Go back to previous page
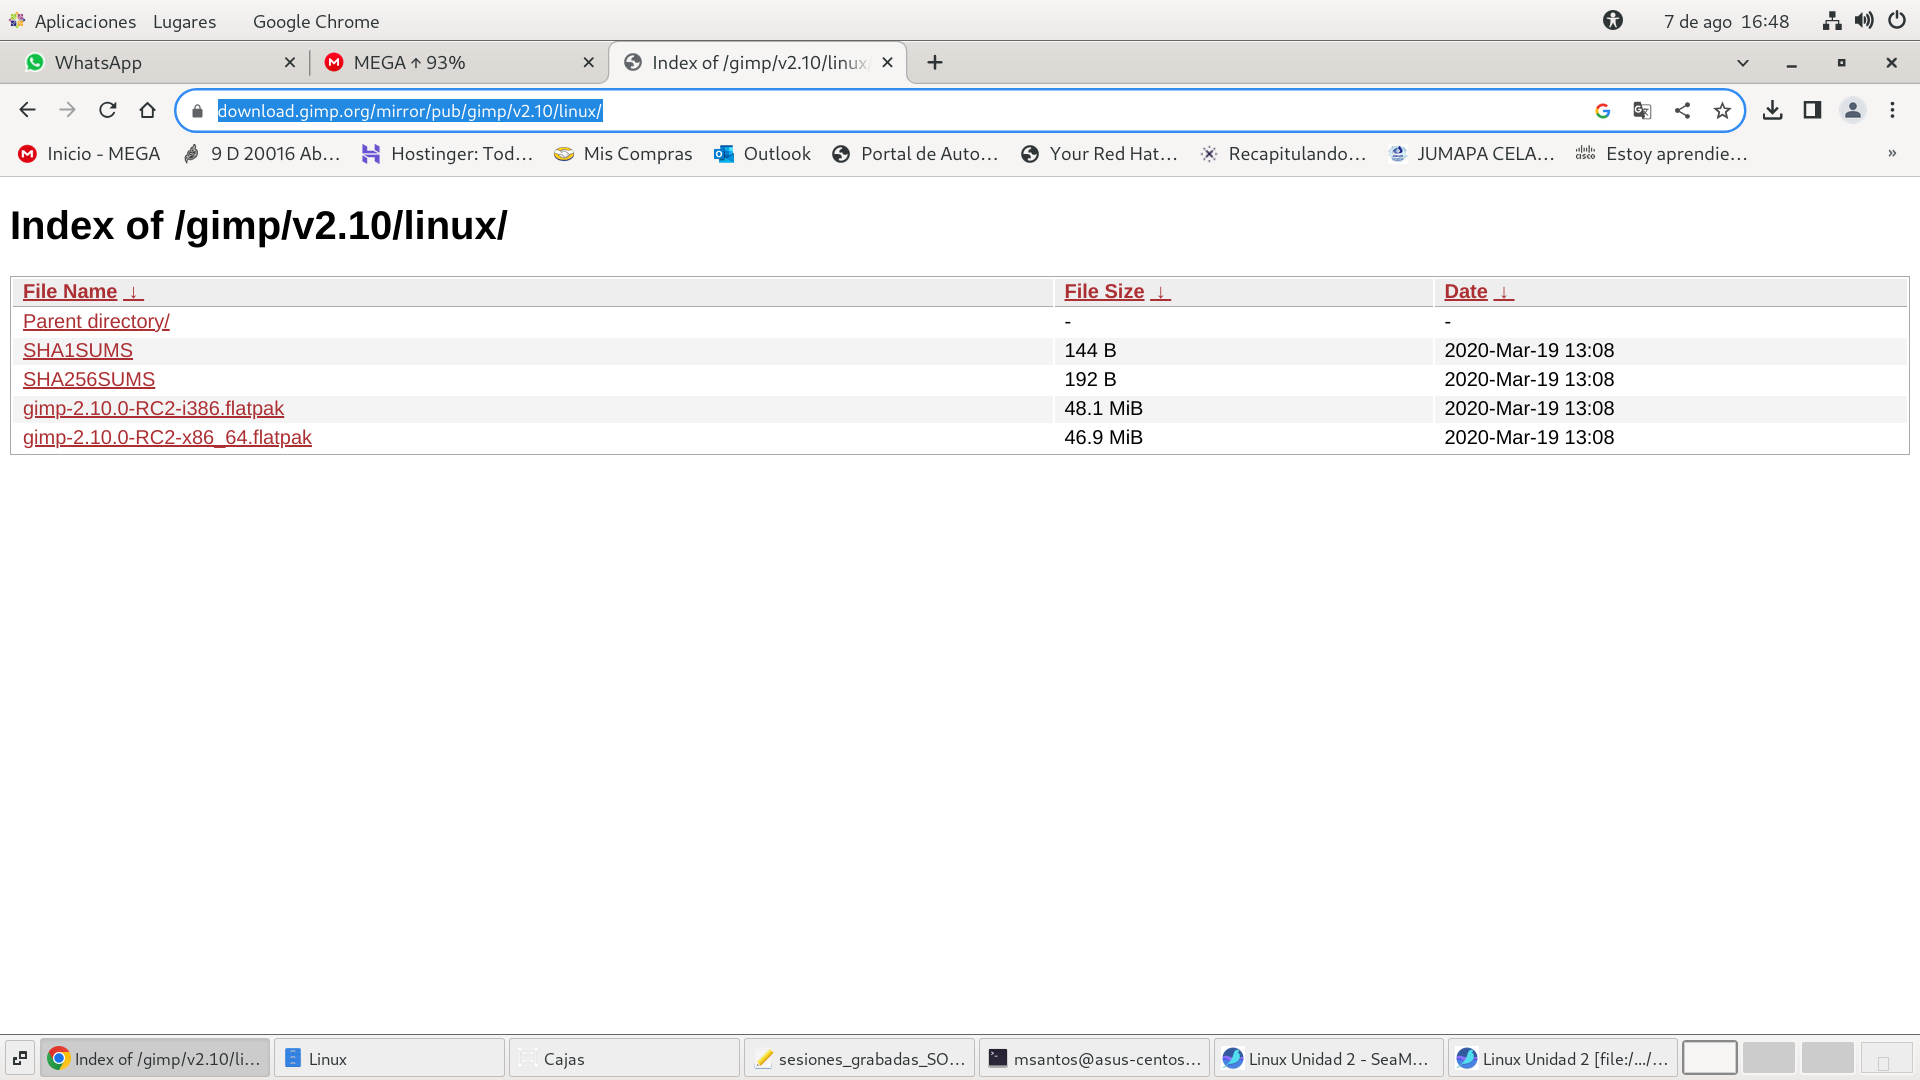 (x=28, y=110)
